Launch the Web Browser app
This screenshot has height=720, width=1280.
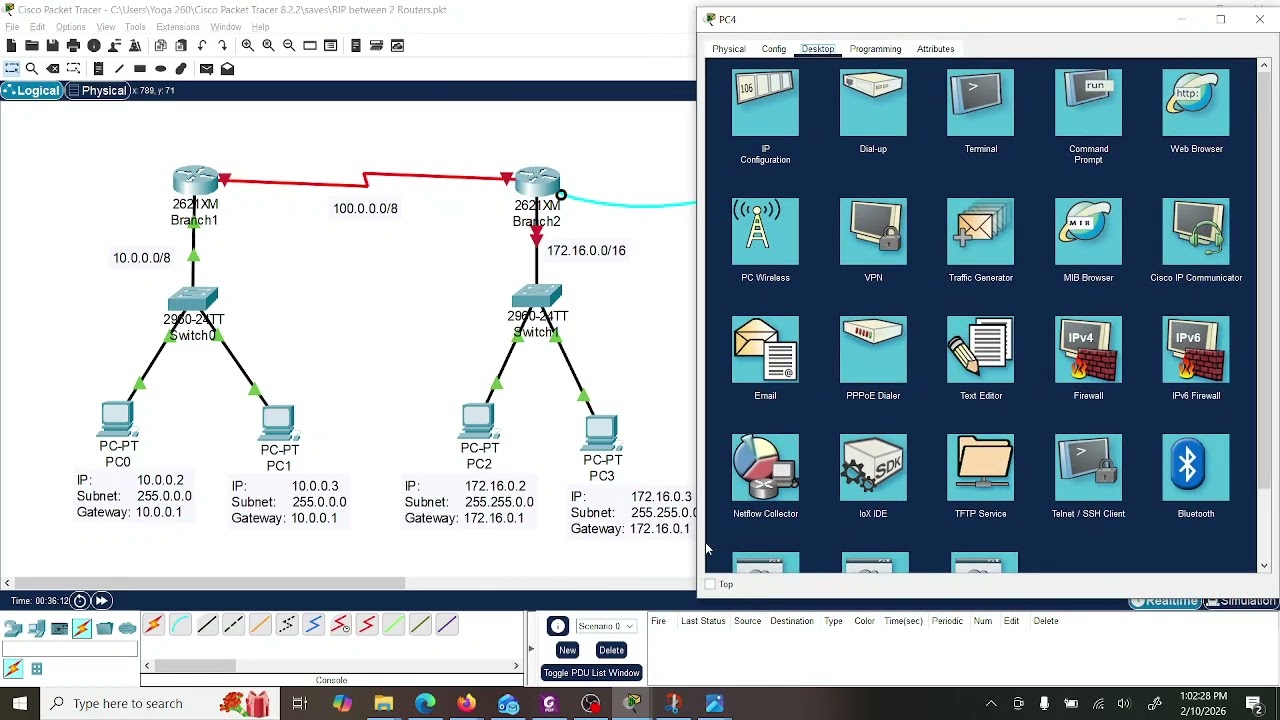(x=1196, y=102)
